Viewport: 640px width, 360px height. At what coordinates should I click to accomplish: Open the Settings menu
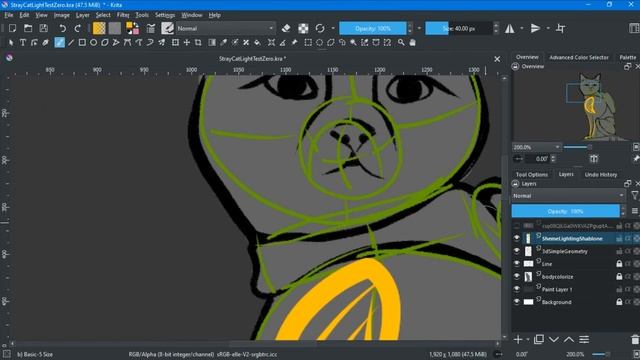click(x=165, y=15)
